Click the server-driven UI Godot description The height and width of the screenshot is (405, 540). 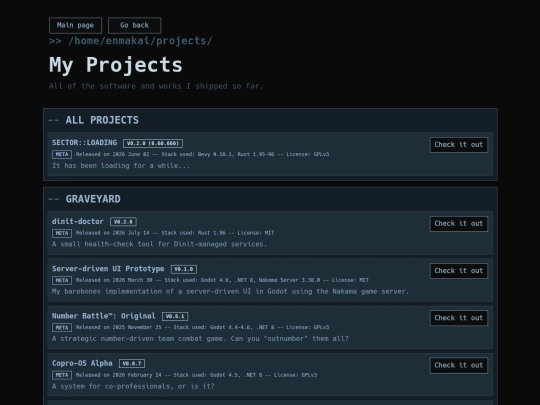[x=230, y=291]
